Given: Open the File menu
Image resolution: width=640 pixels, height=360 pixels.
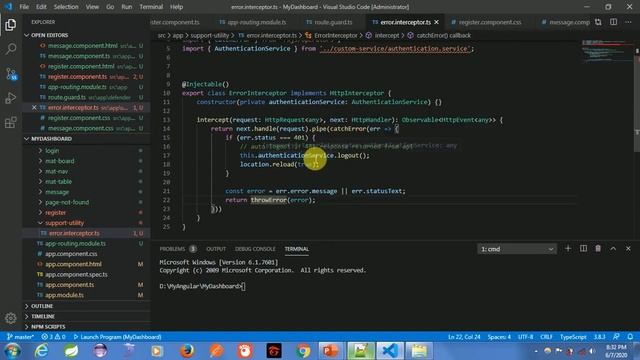Looking at the screenshot, I should point(24,7).
